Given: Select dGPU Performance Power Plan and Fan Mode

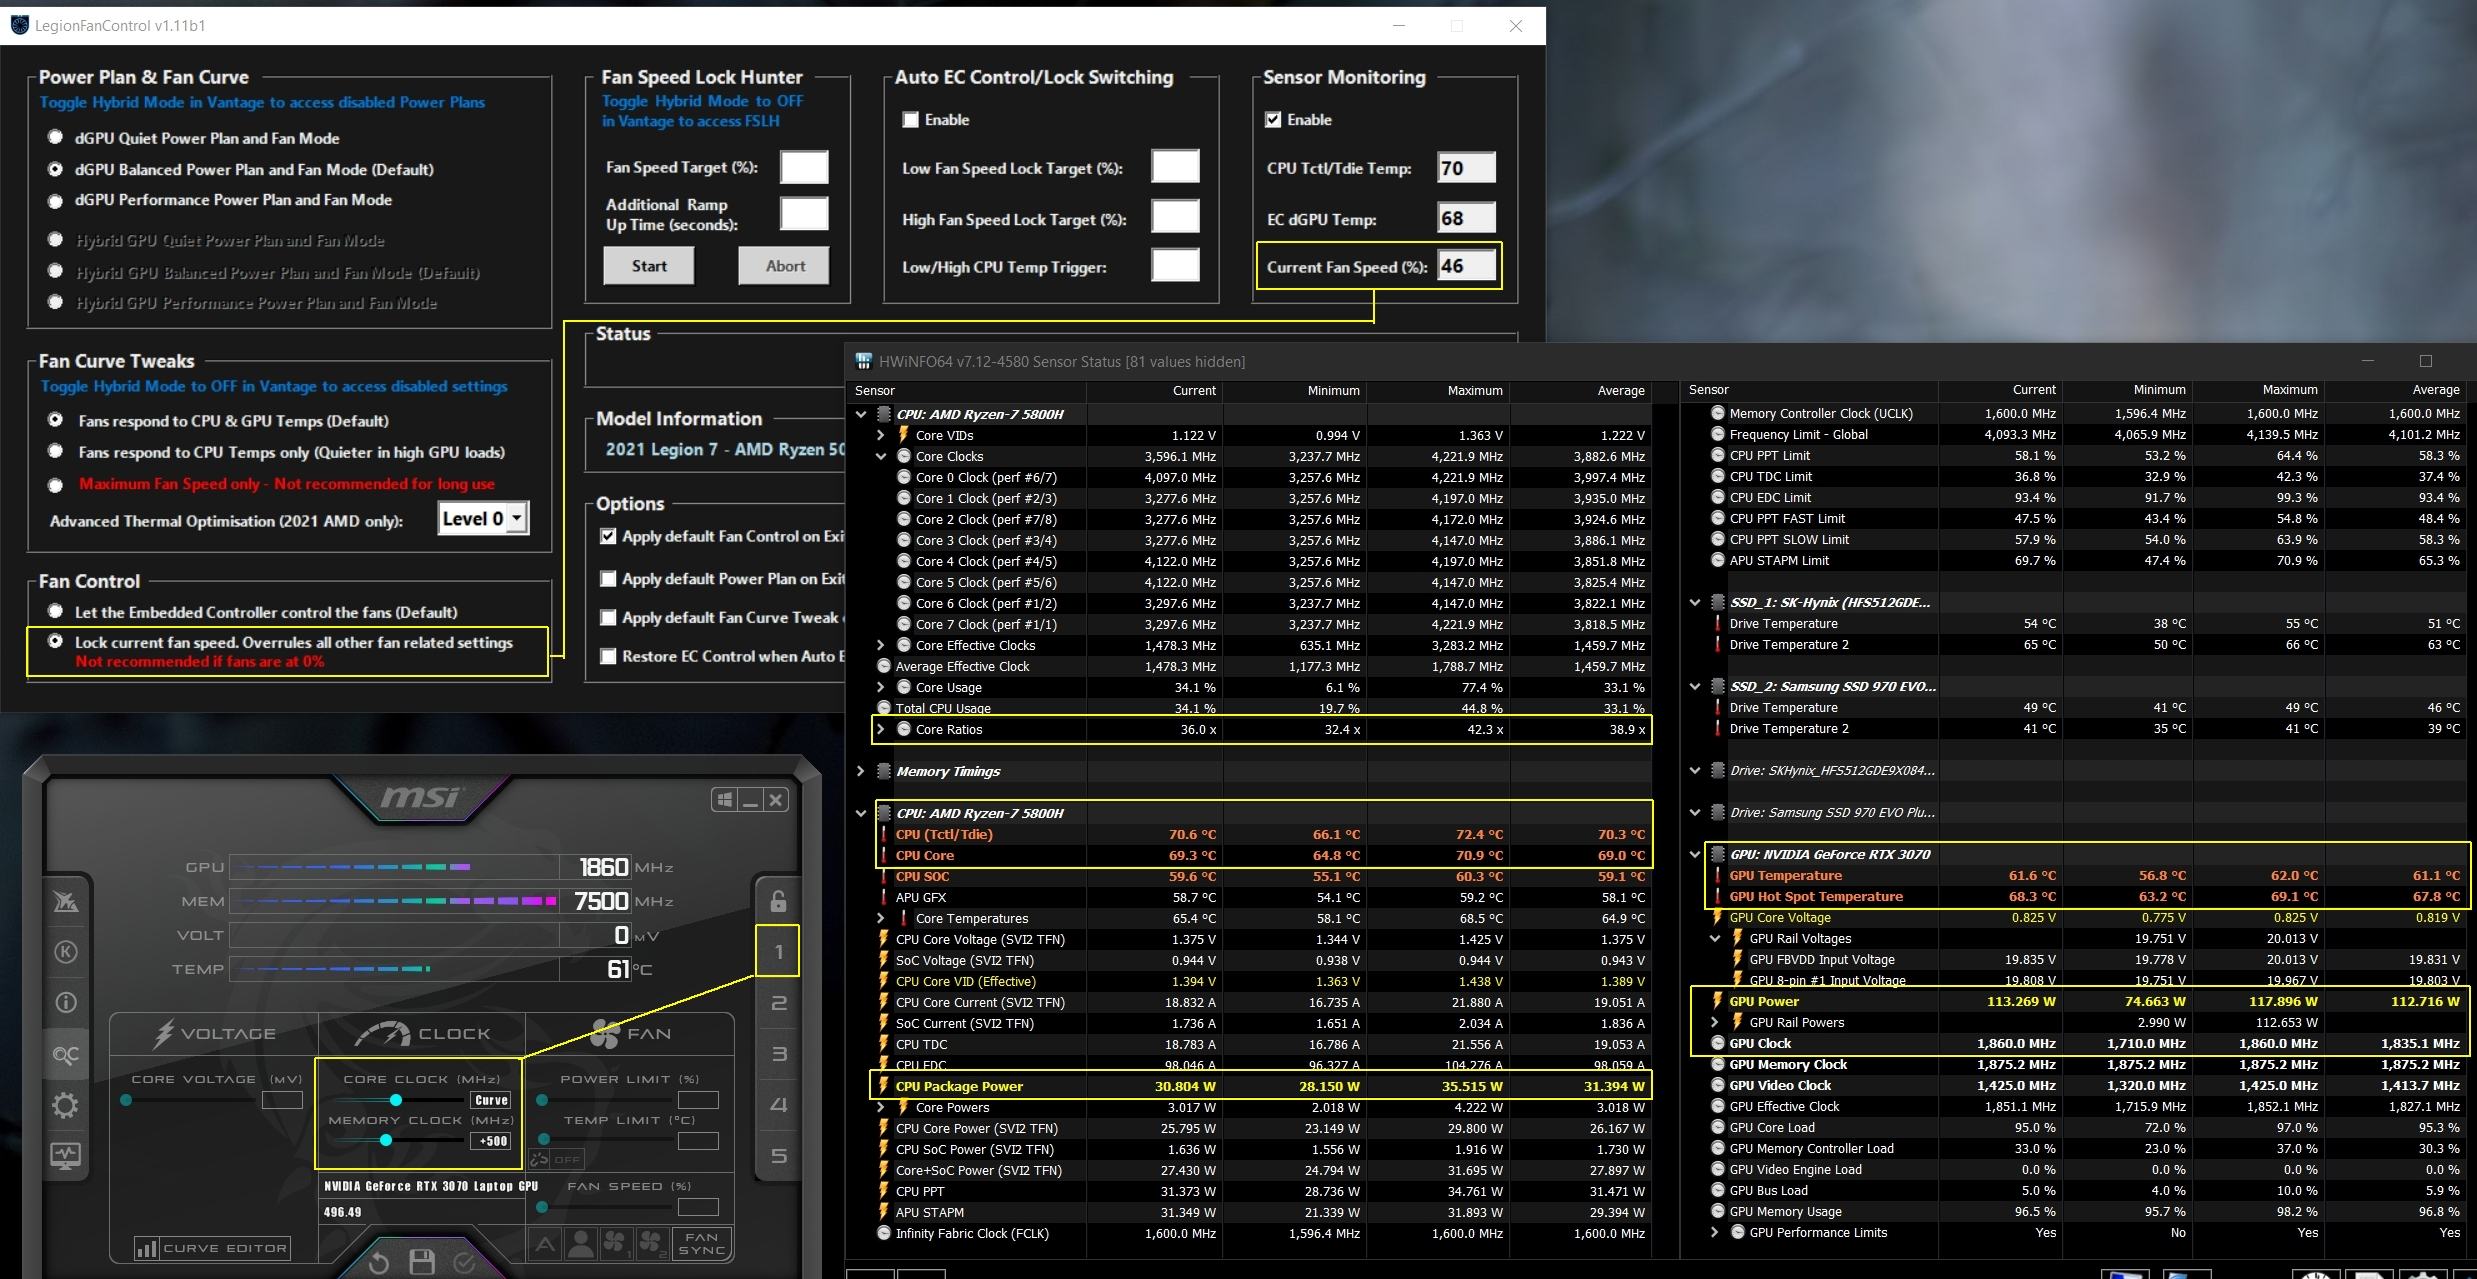Looking at the screenshot, I should [x=56, y=200].
